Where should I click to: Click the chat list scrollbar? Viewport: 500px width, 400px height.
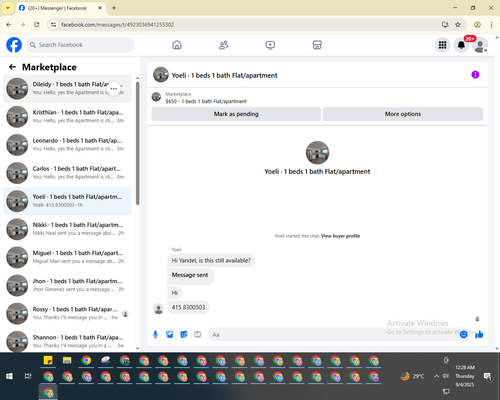138,143
